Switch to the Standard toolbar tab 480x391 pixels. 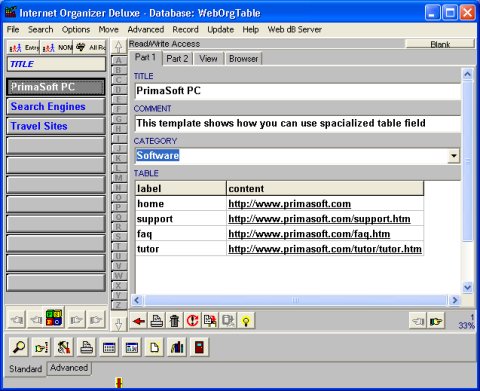(x=26, y=369)
